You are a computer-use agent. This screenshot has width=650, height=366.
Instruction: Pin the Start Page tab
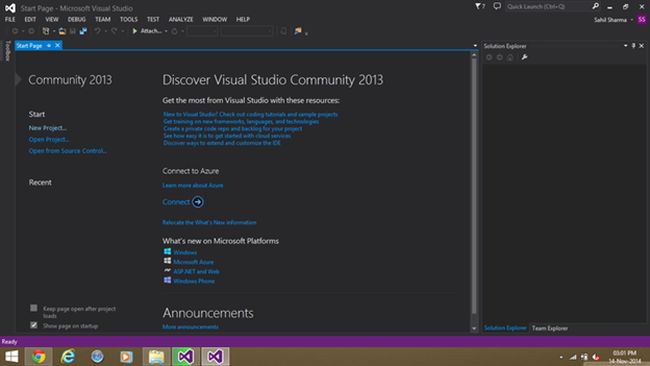tap(49, 46)
